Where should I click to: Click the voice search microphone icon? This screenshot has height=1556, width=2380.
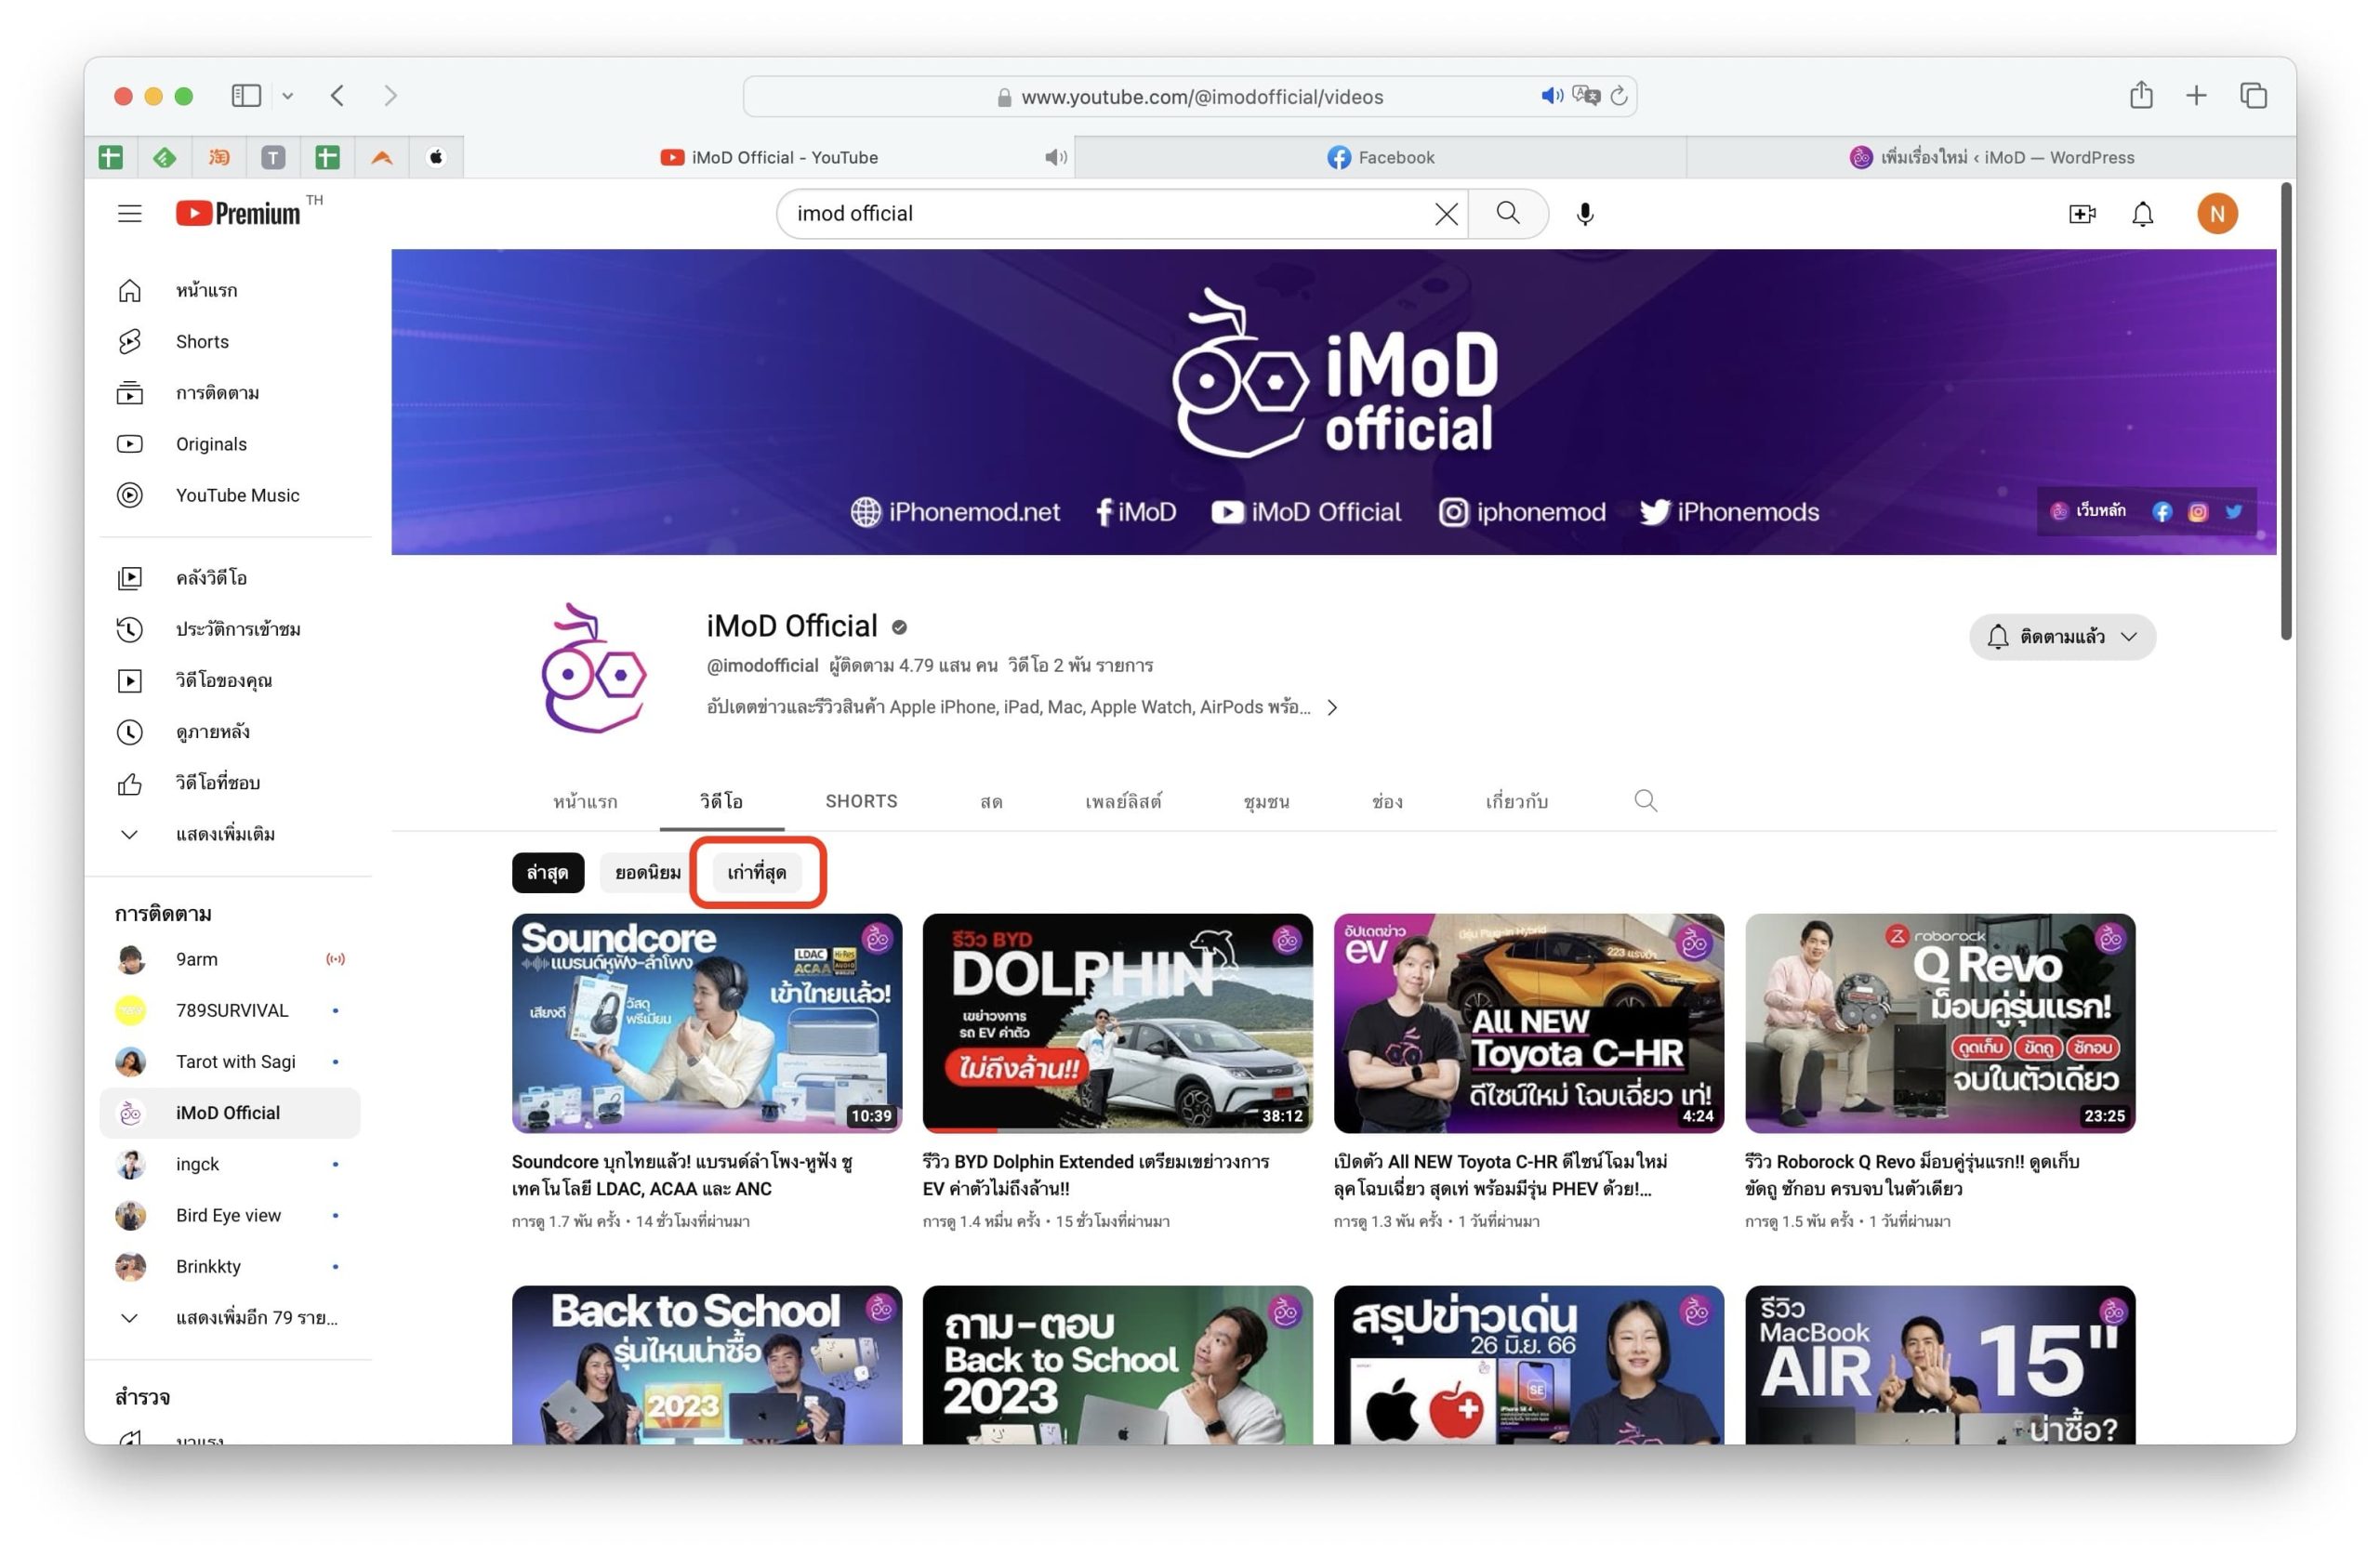[1584, 213]
